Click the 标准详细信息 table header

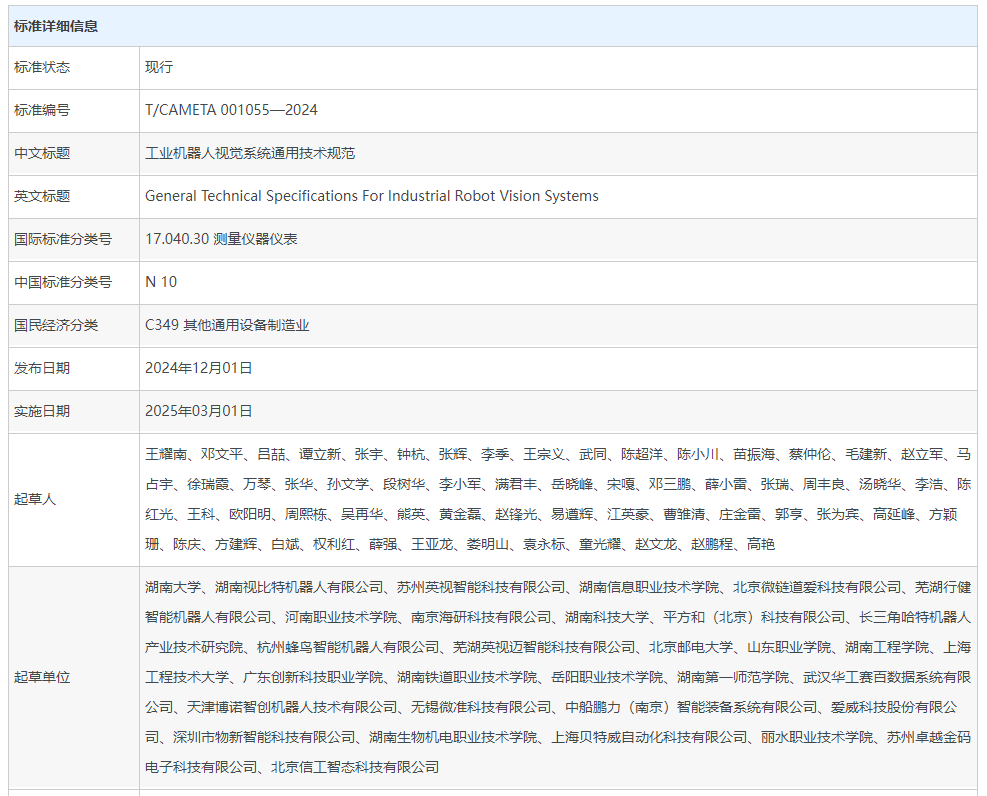pos(56,26)
